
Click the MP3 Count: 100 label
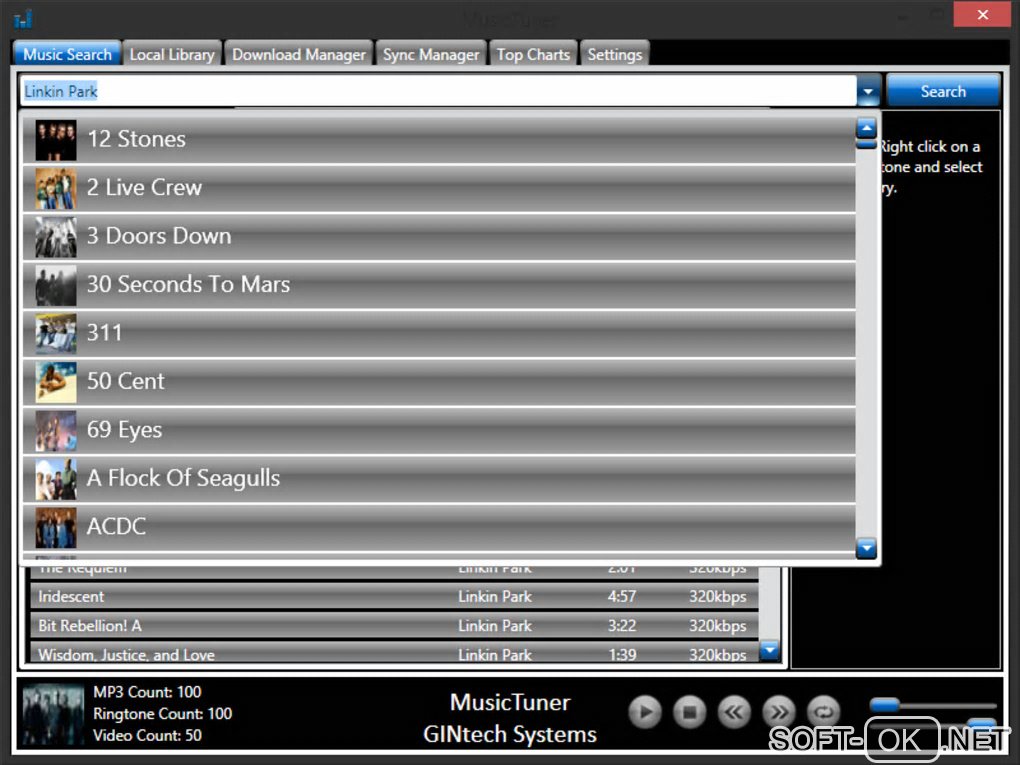[147, 691]
